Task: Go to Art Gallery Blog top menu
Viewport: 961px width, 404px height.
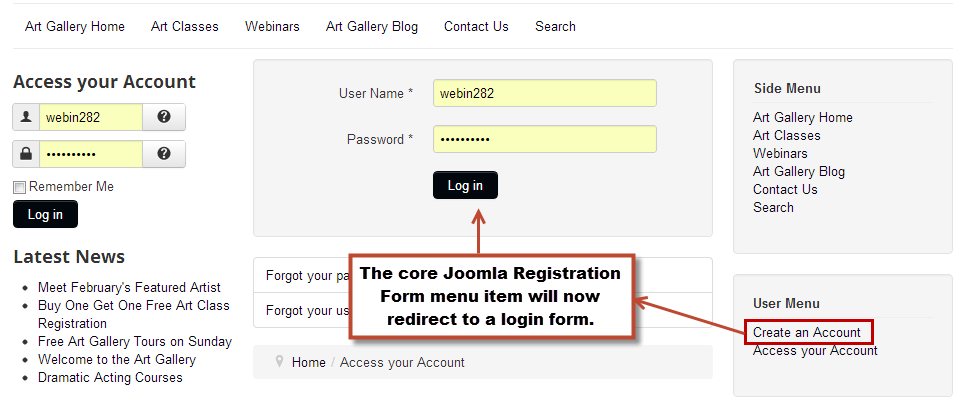Action: 371,26
